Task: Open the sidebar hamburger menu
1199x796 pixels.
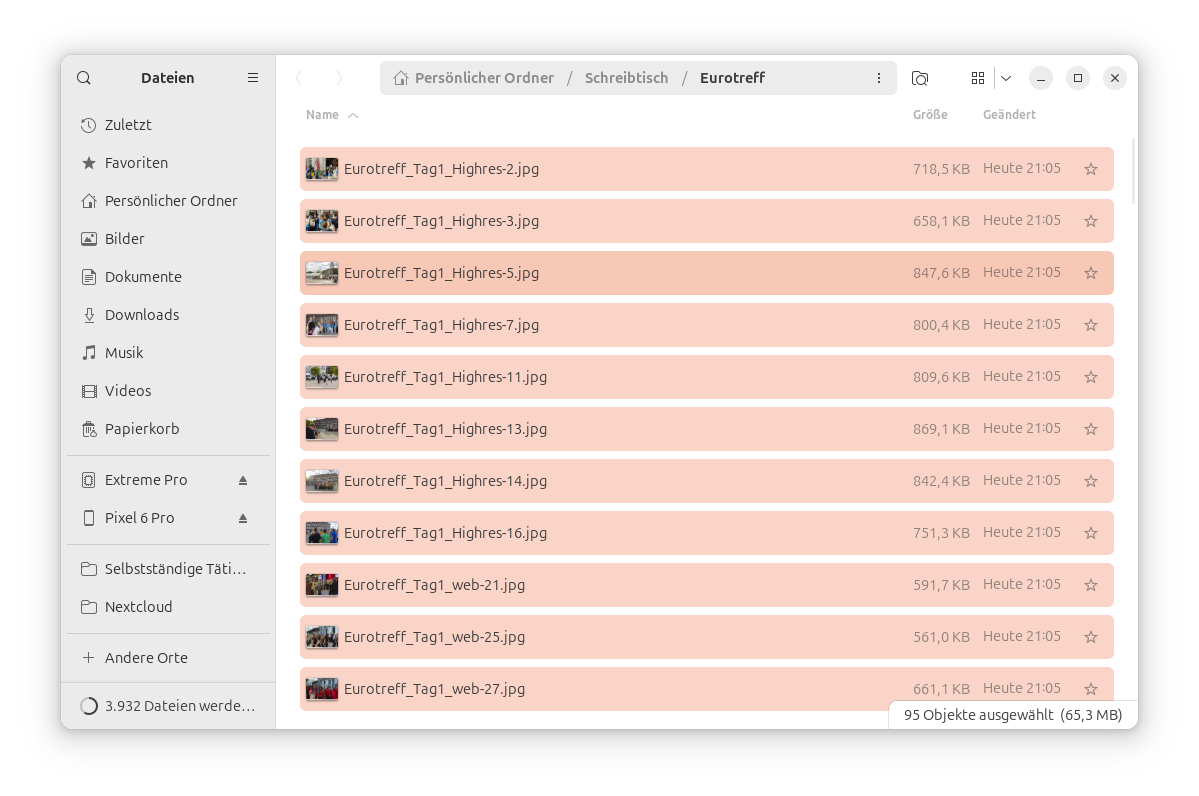Action: point(253,78)
